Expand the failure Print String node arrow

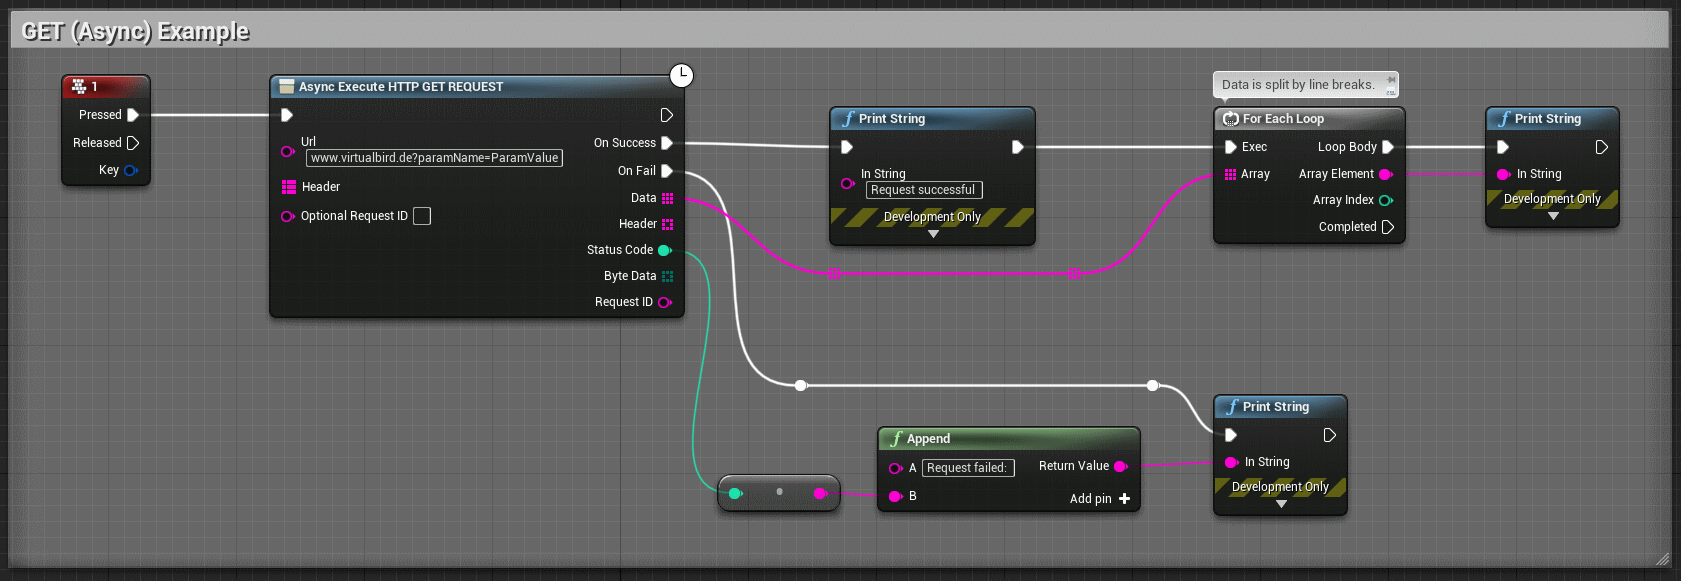point(1281,505)
